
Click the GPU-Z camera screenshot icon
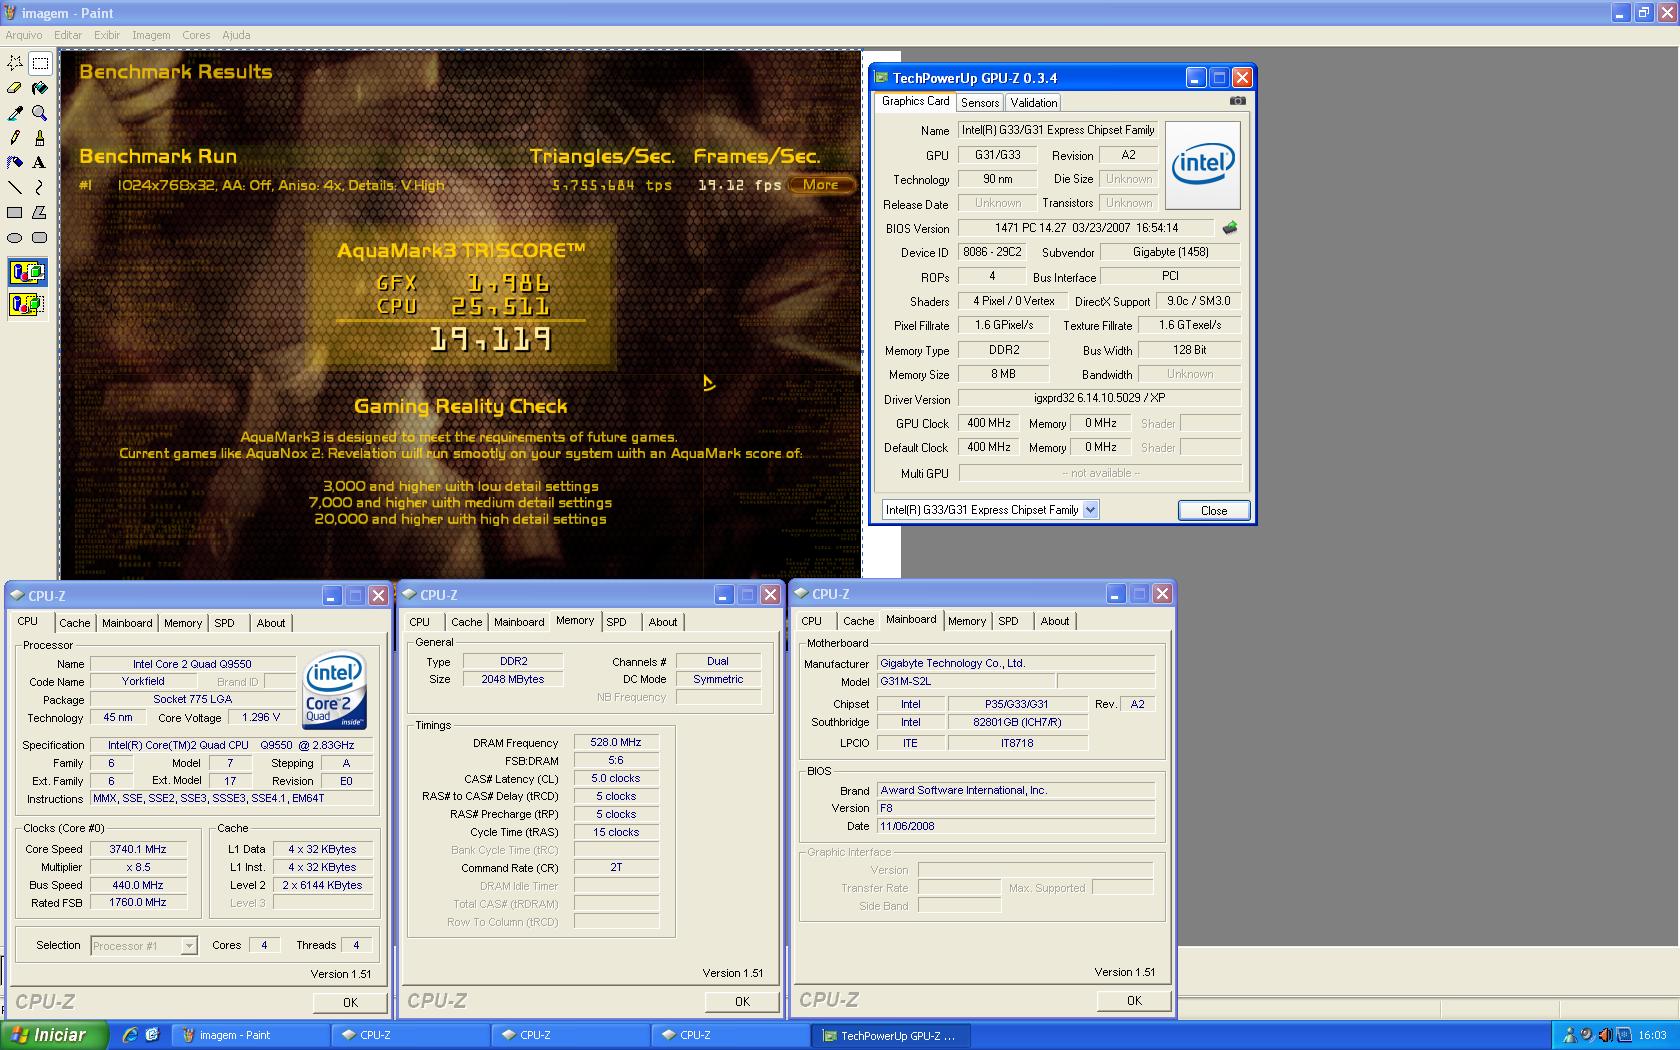(1237, 101)
